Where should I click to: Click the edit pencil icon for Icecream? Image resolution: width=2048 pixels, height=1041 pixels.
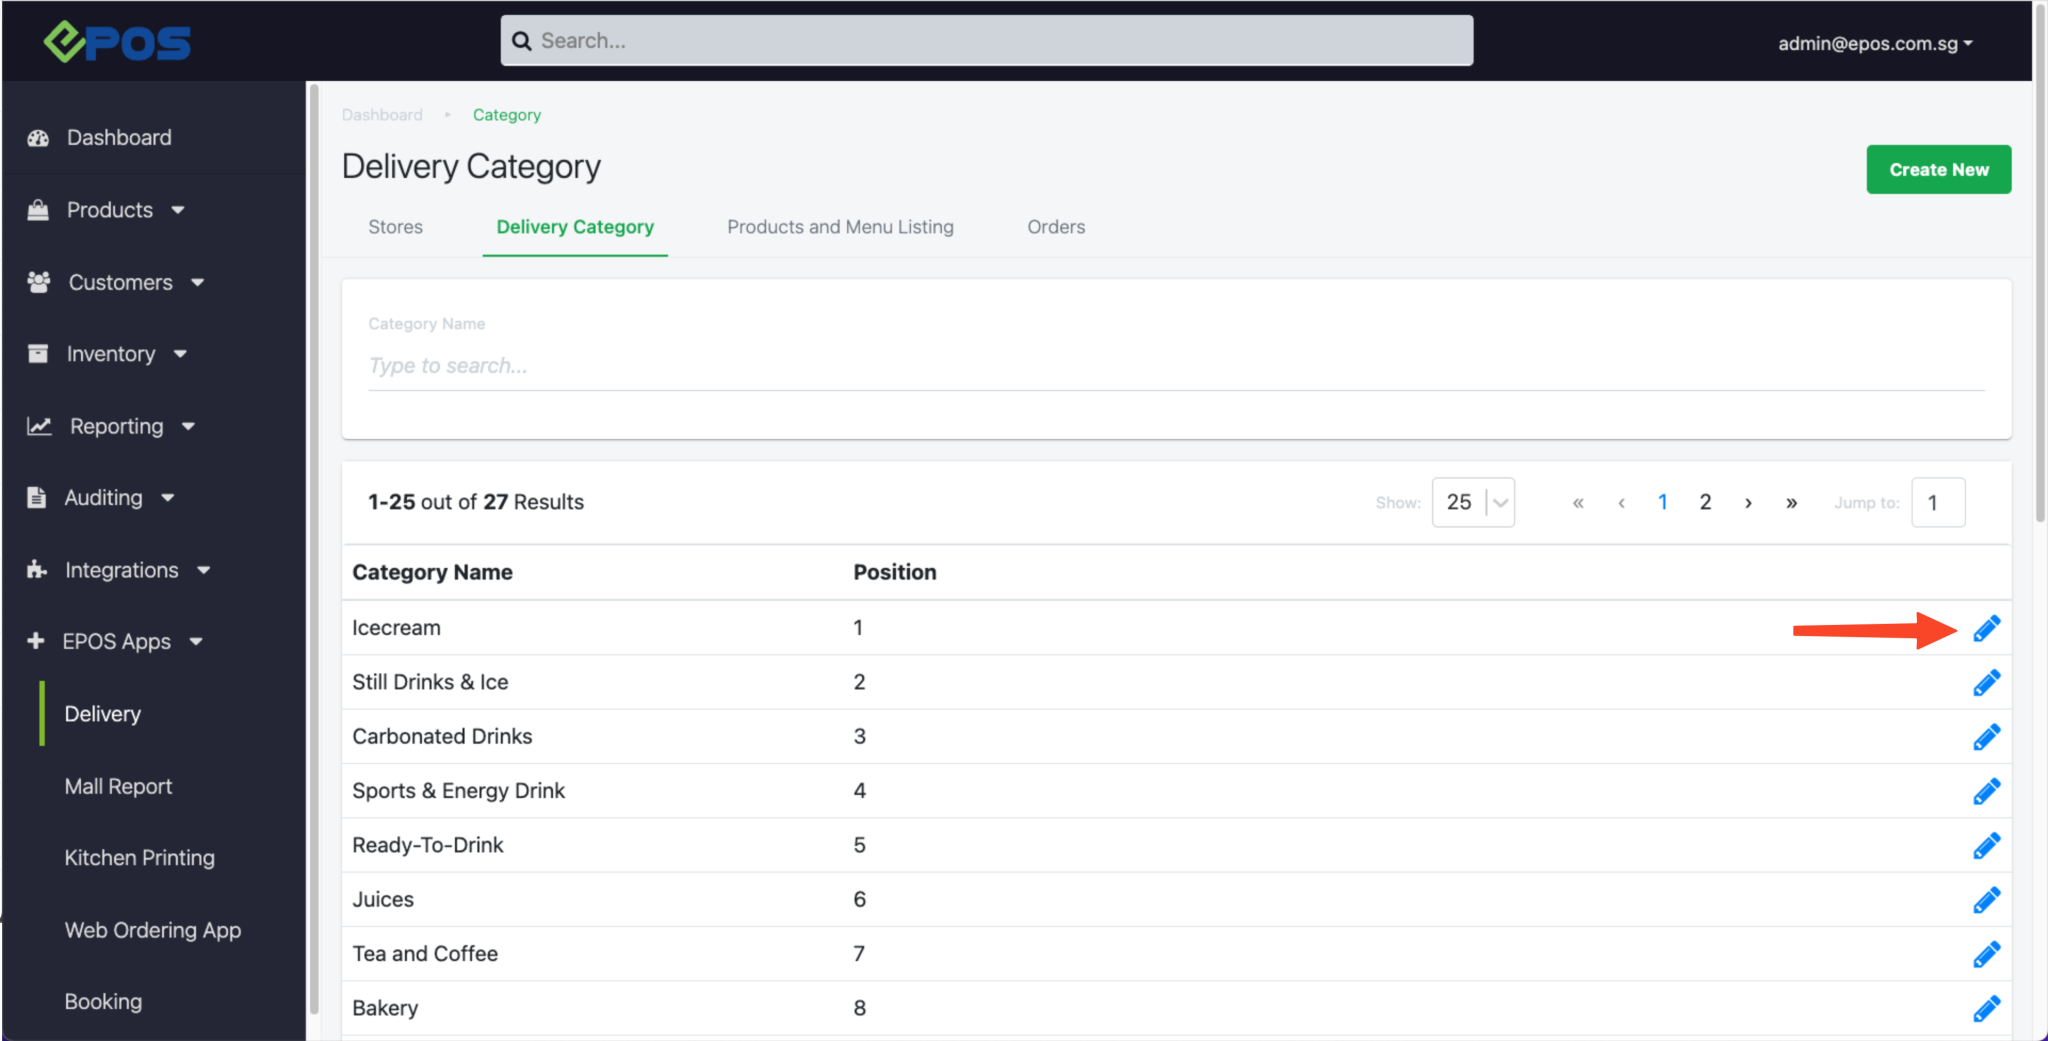pyautogui.click(x=1986, y=628)
